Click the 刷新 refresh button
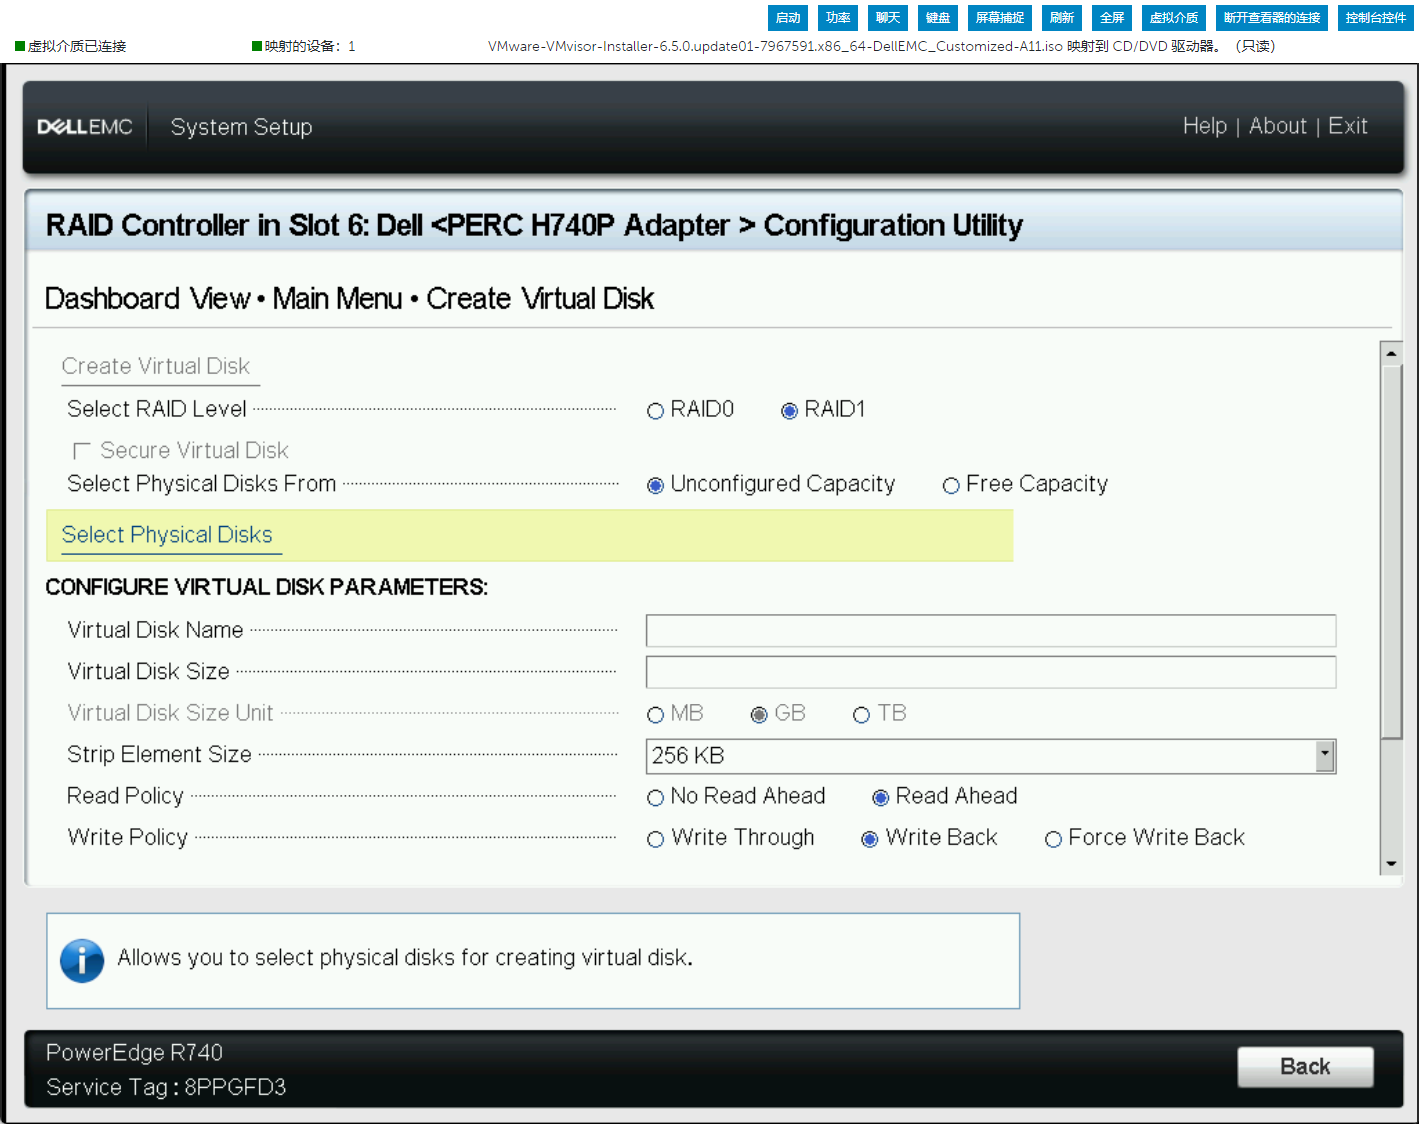Image resolution: width=1419 pixels, height=1124 pixels. tap(1062, 18)
